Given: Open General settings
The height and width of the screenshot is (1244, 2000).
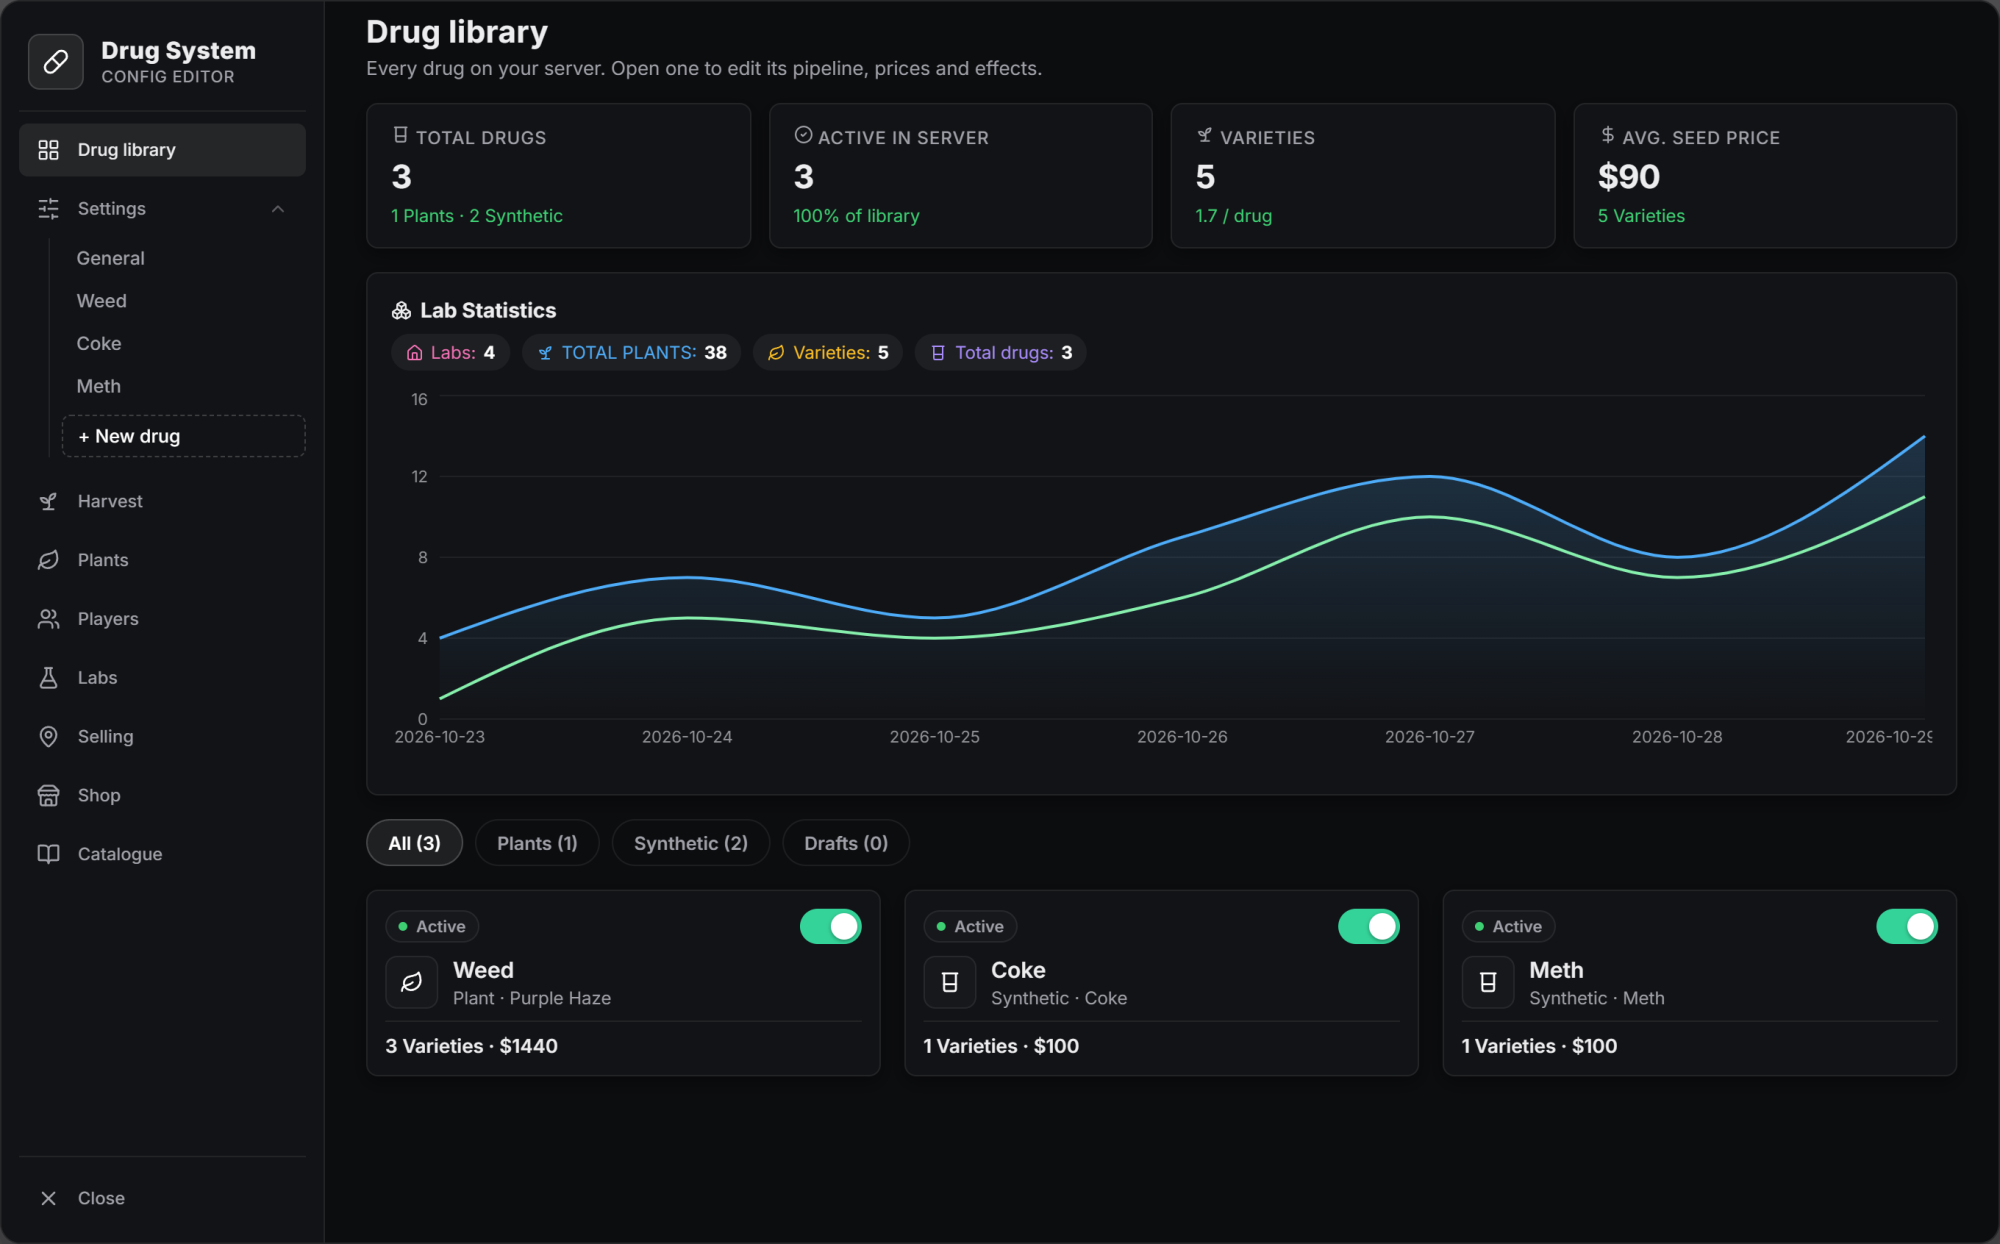Looking at the screenshot, I should [111, 258].
